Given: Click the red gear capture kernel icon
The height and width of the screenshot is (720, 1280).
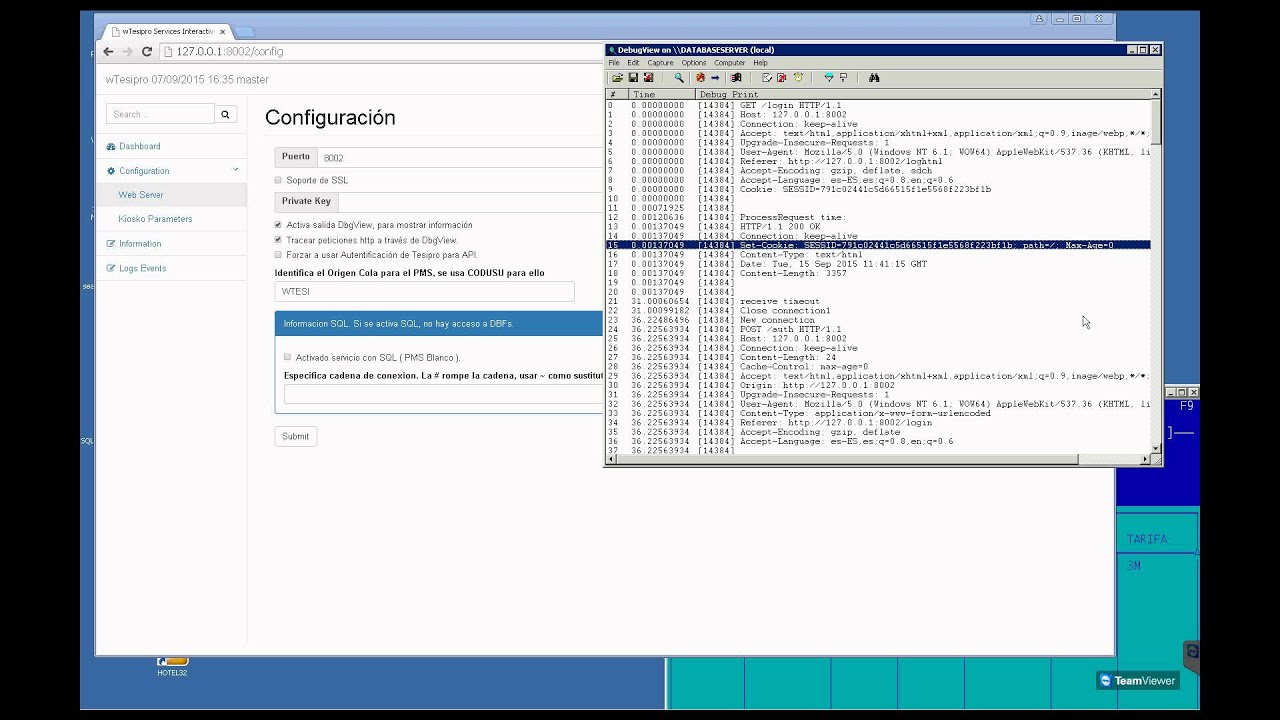Looking at the screenshot, I should pyautogui.click(x=700, y=78).
